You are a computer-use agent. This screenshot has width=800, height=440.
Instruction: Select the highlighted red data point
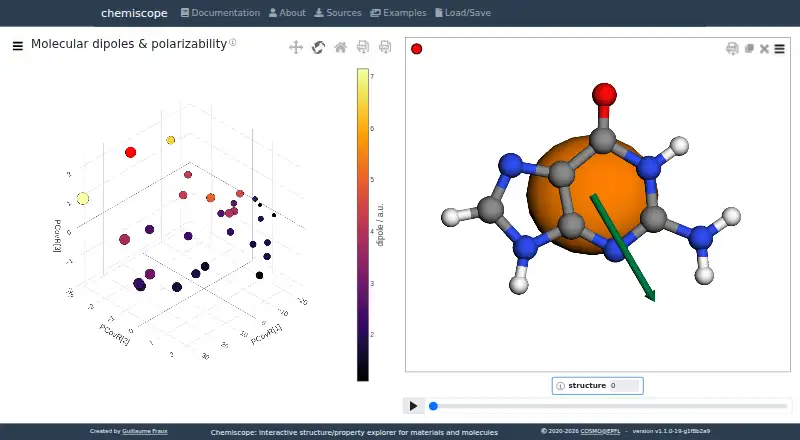click(131, 152)
